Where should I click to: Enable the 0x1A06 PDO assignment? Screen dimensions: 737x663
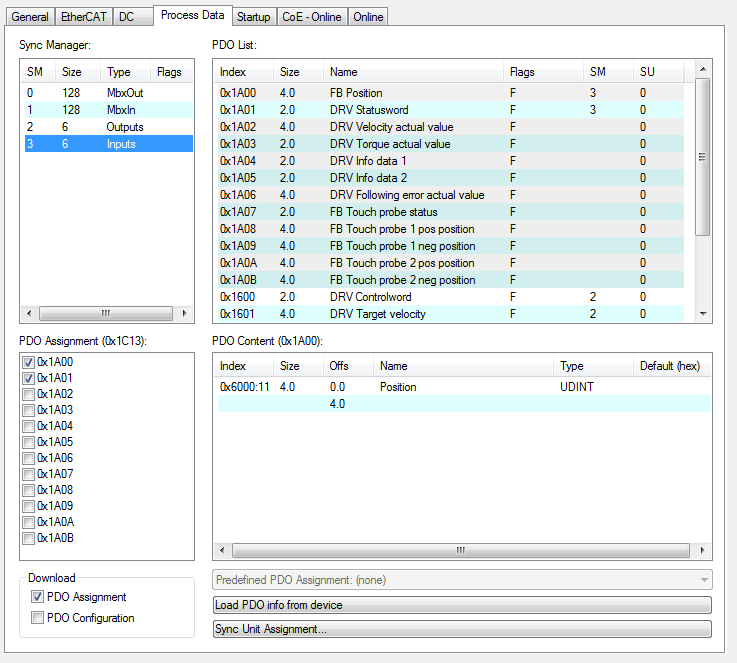tap(29, 458)
